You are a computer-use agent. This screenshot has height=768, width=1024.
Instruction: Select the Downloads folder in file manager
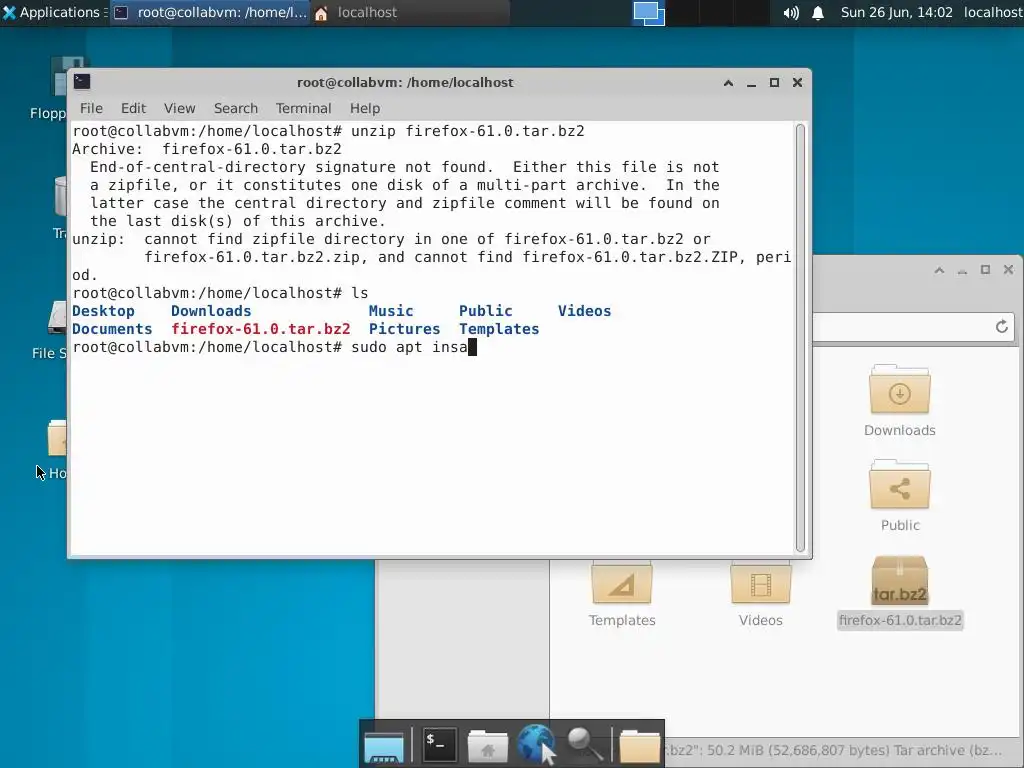899,400
